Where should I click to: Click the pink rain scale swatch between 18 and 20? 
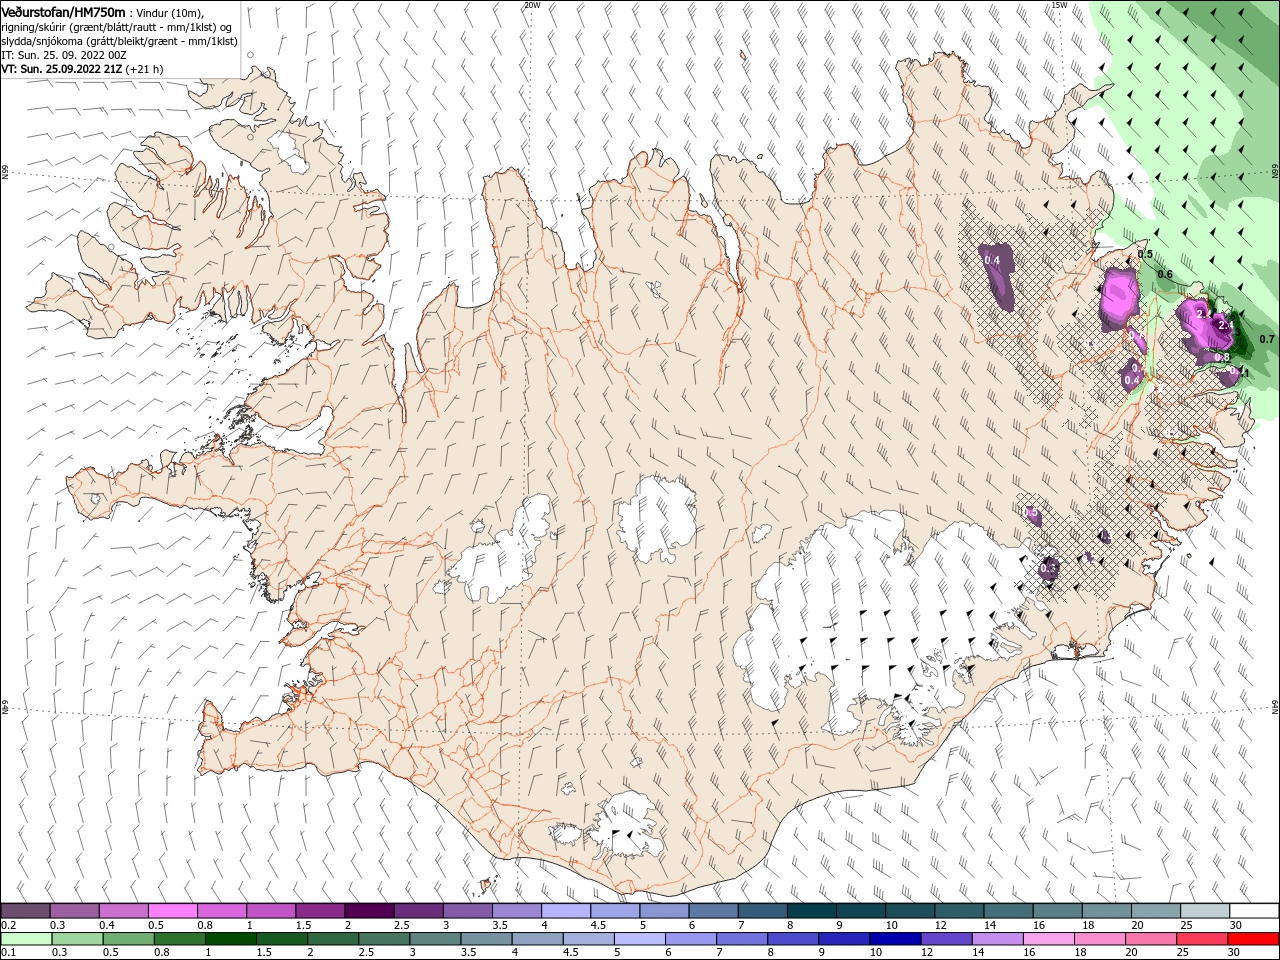(x=1098, y=939)
